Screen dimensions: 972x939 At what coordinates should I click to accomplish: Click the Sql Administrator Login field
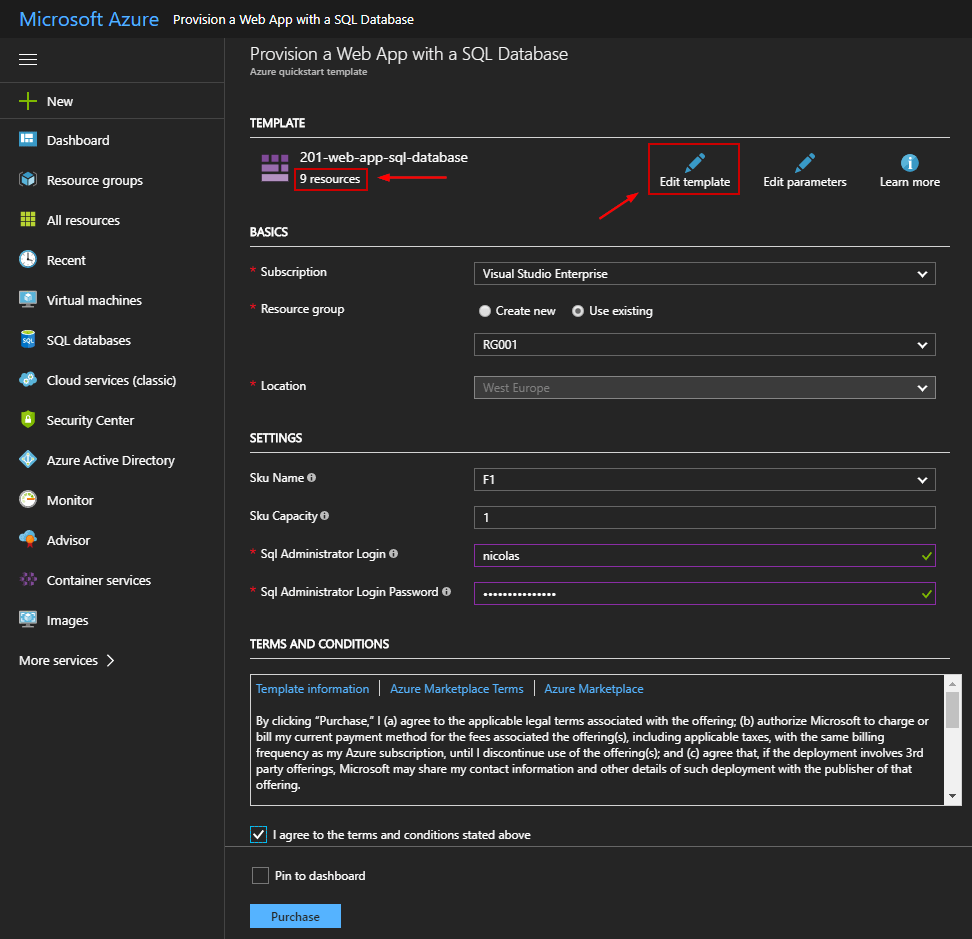704,555
